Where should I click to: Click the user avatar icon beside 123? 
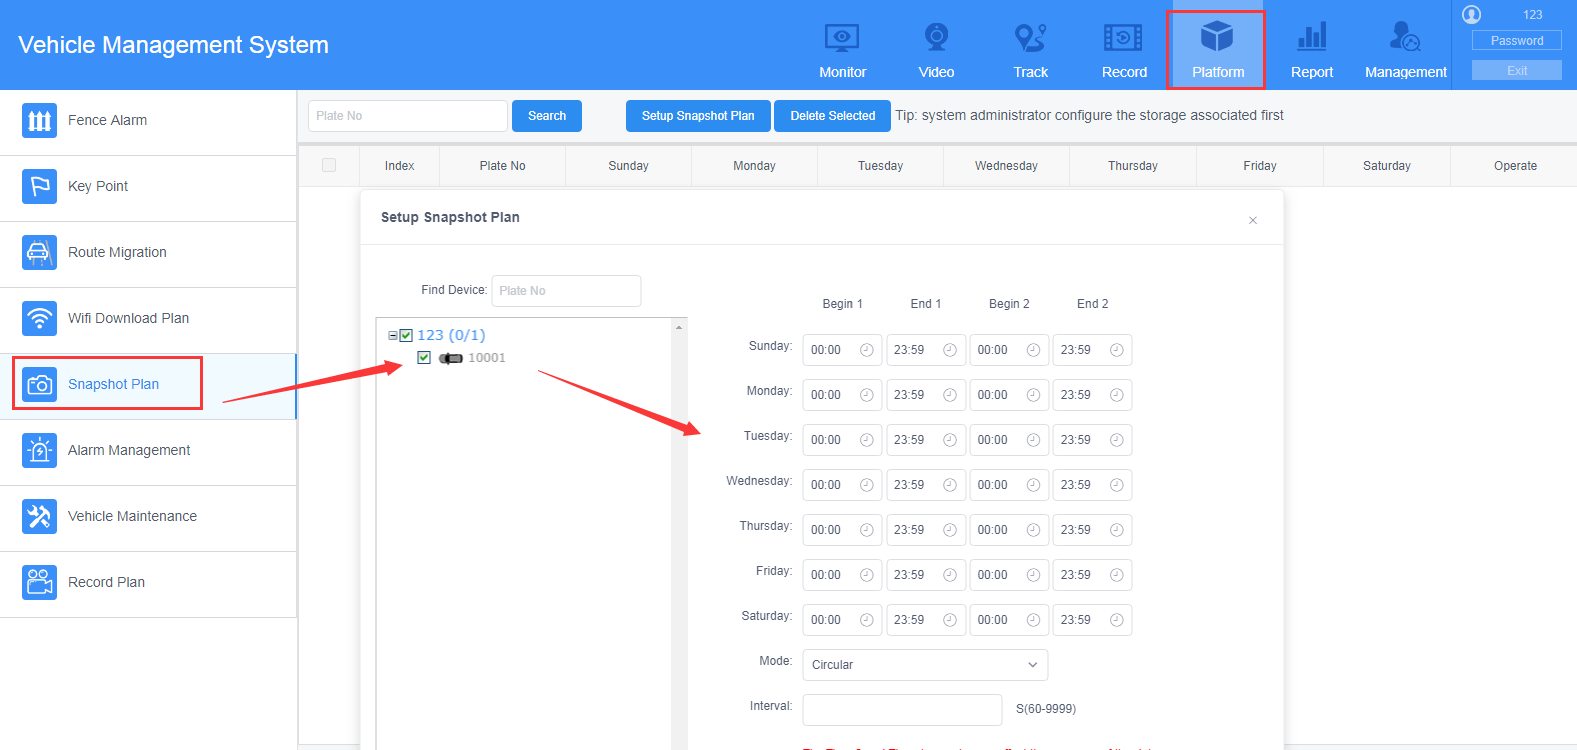tap(1471, 14)
